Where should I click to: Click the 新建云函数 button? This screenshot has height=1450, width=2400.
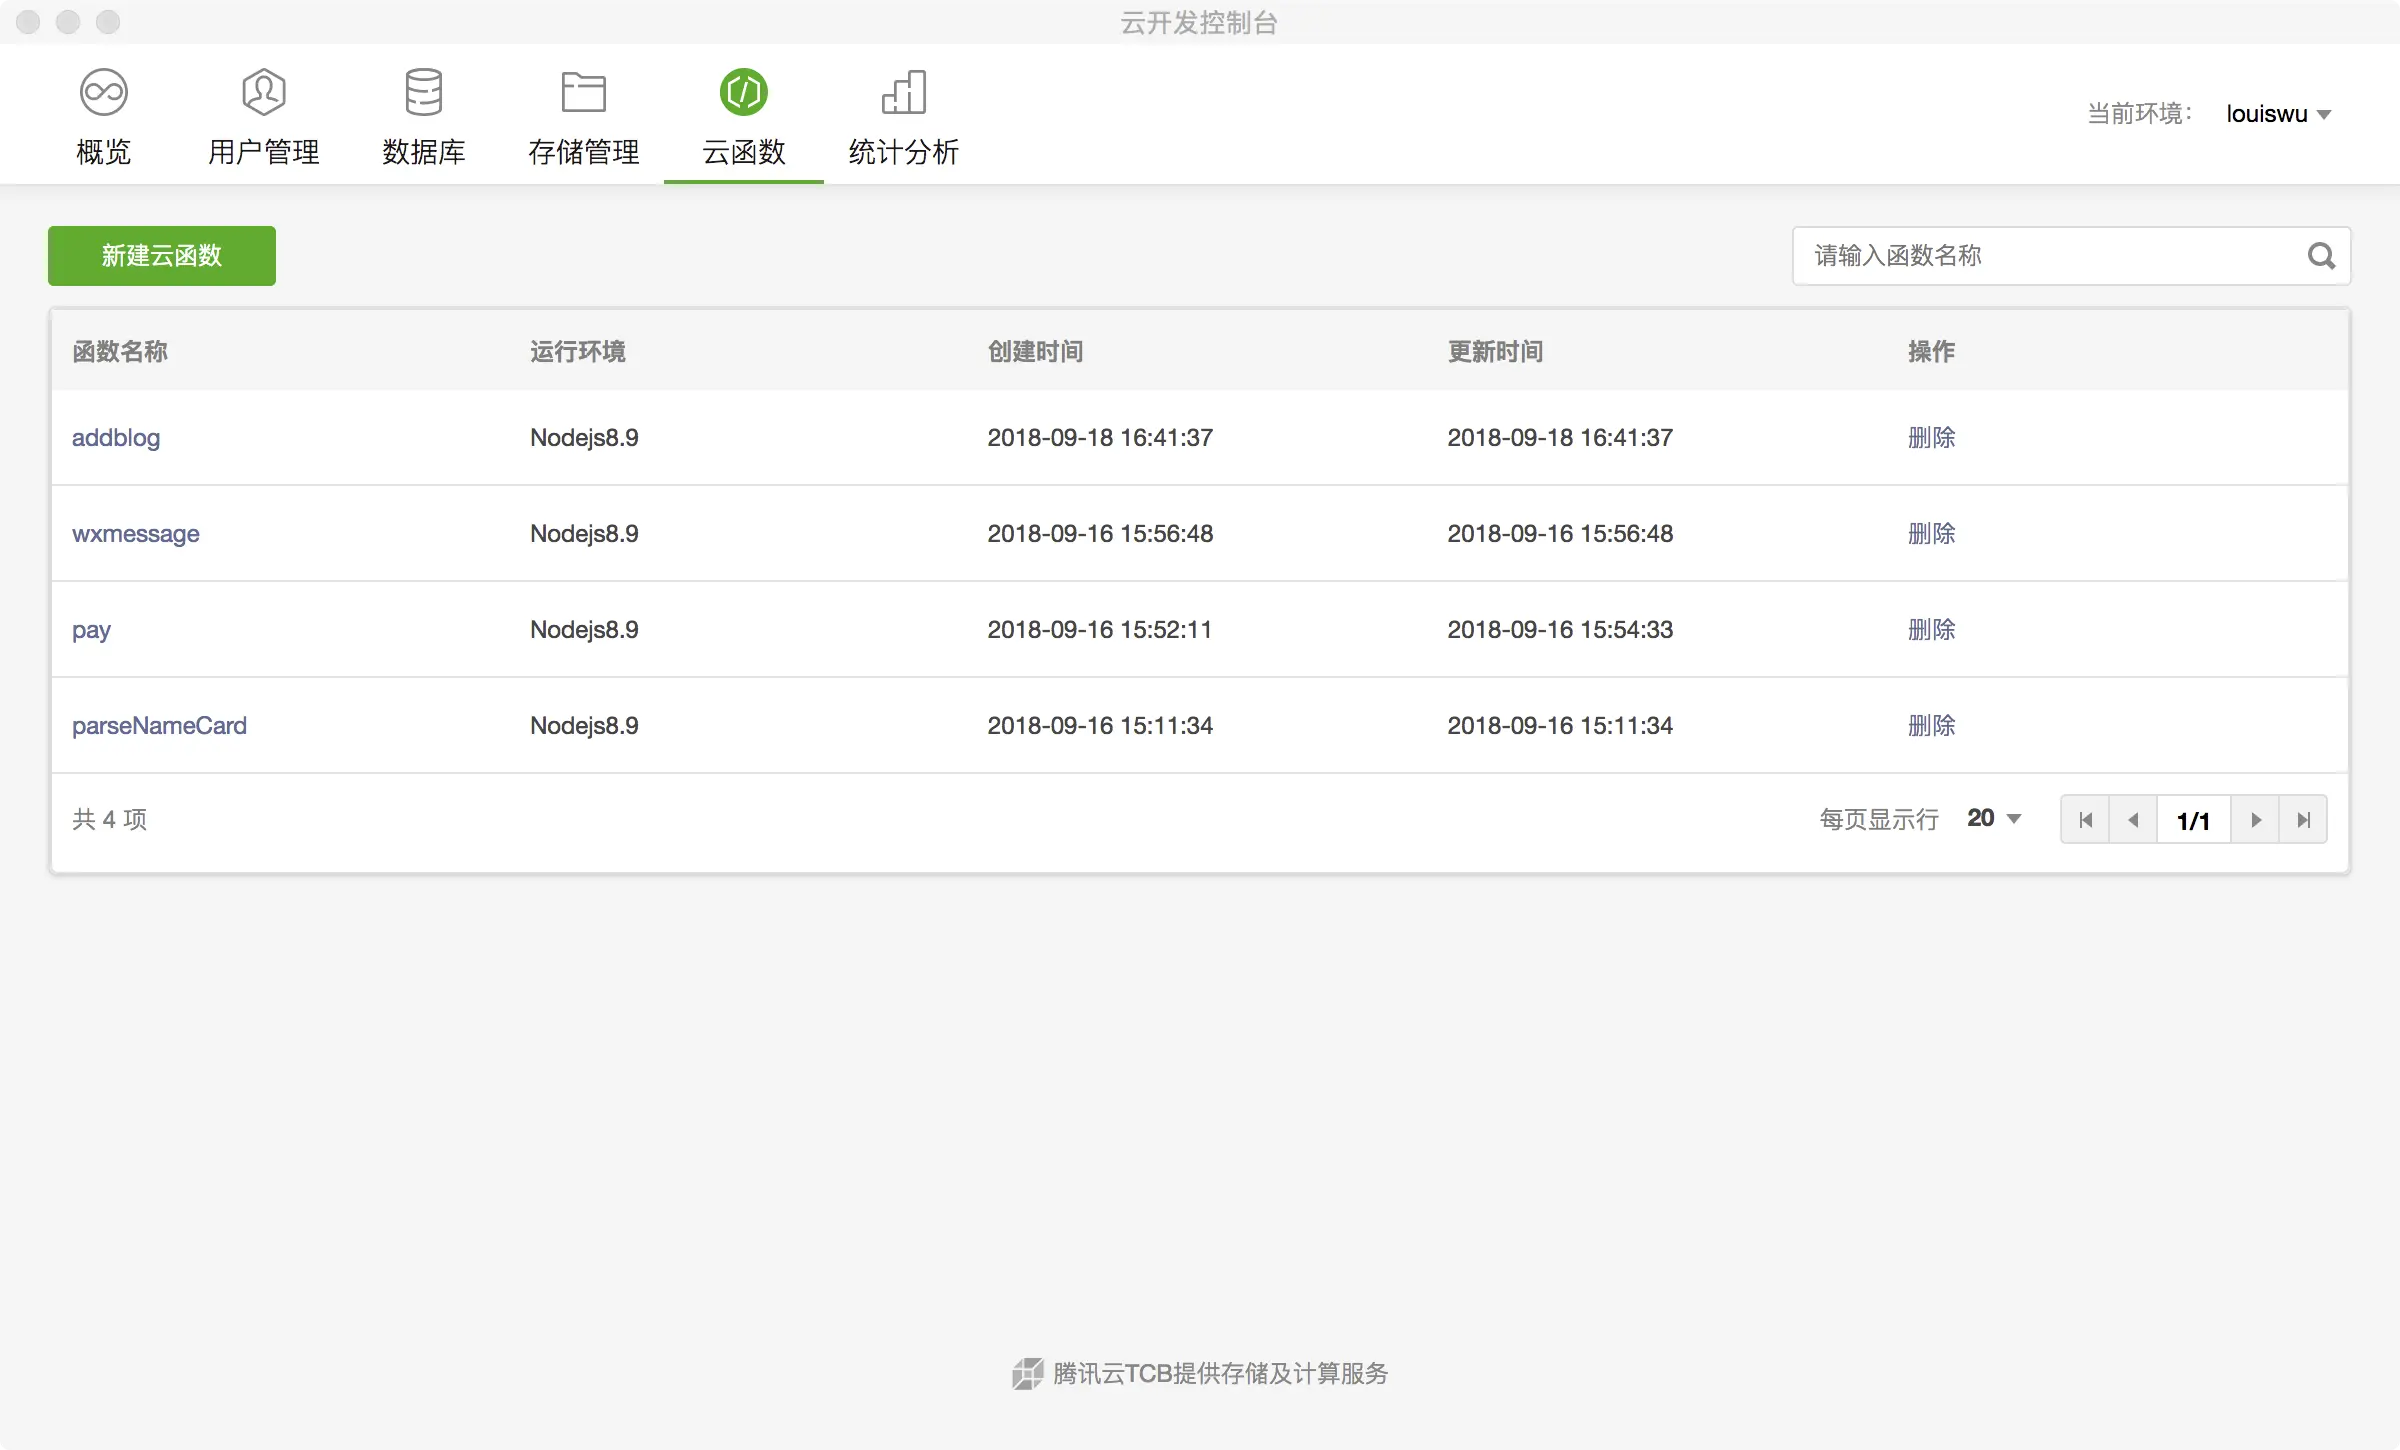coord(162,256)
